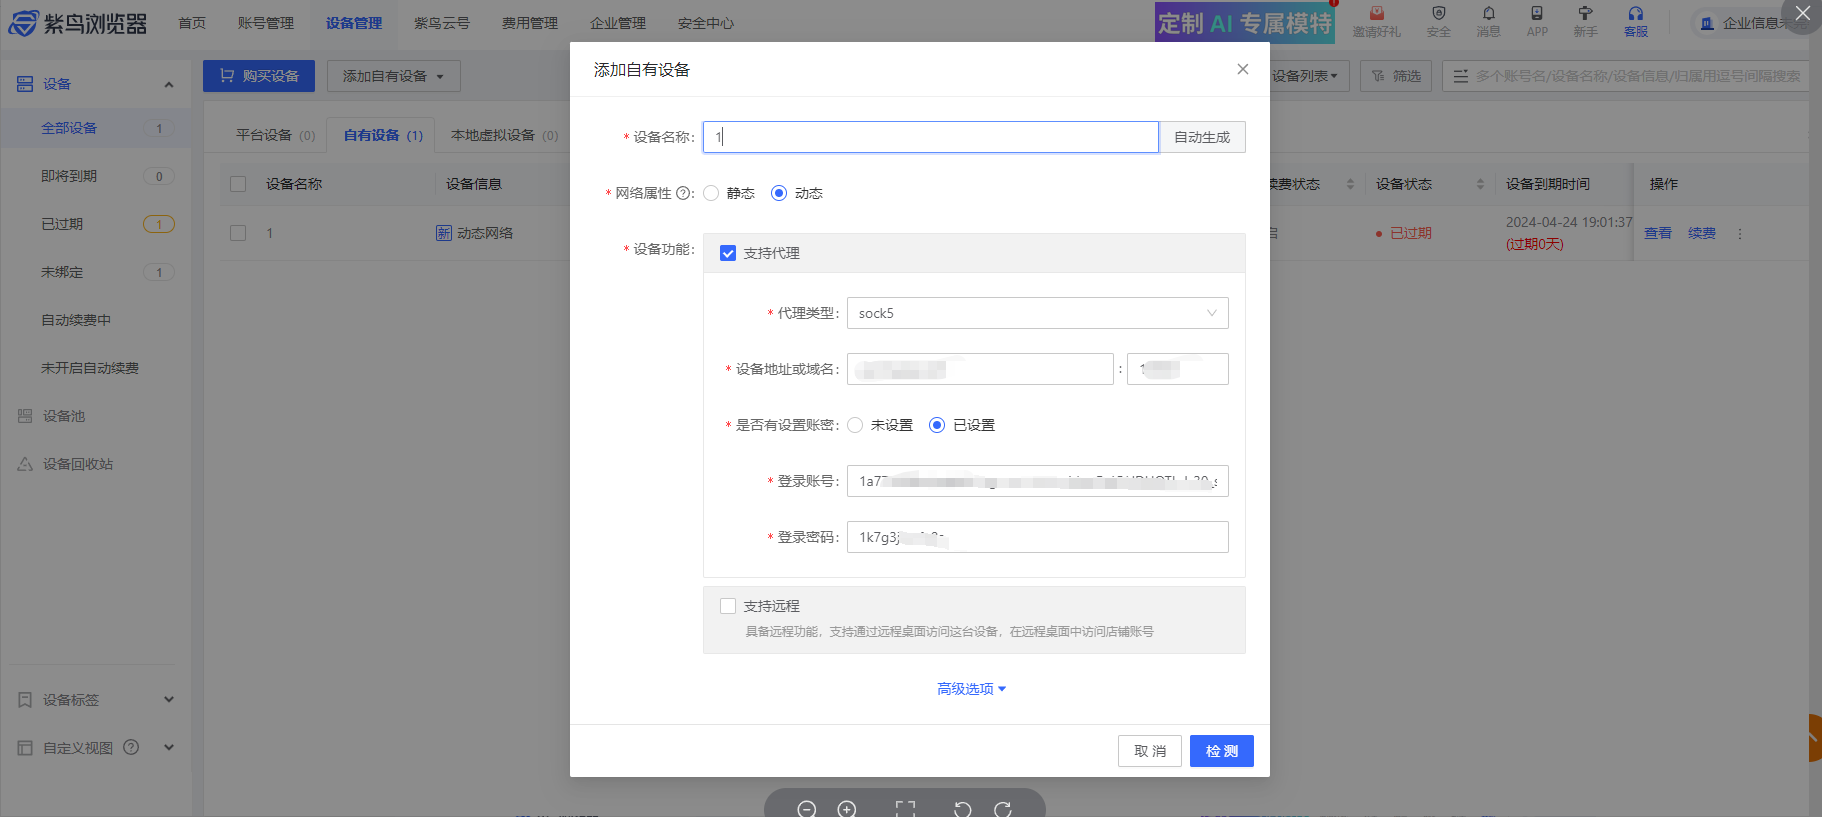Expand the 自定义视图 sidebar section
Image resolution: width=1822 pixels, height=817 pixels.
pos(169,747)
